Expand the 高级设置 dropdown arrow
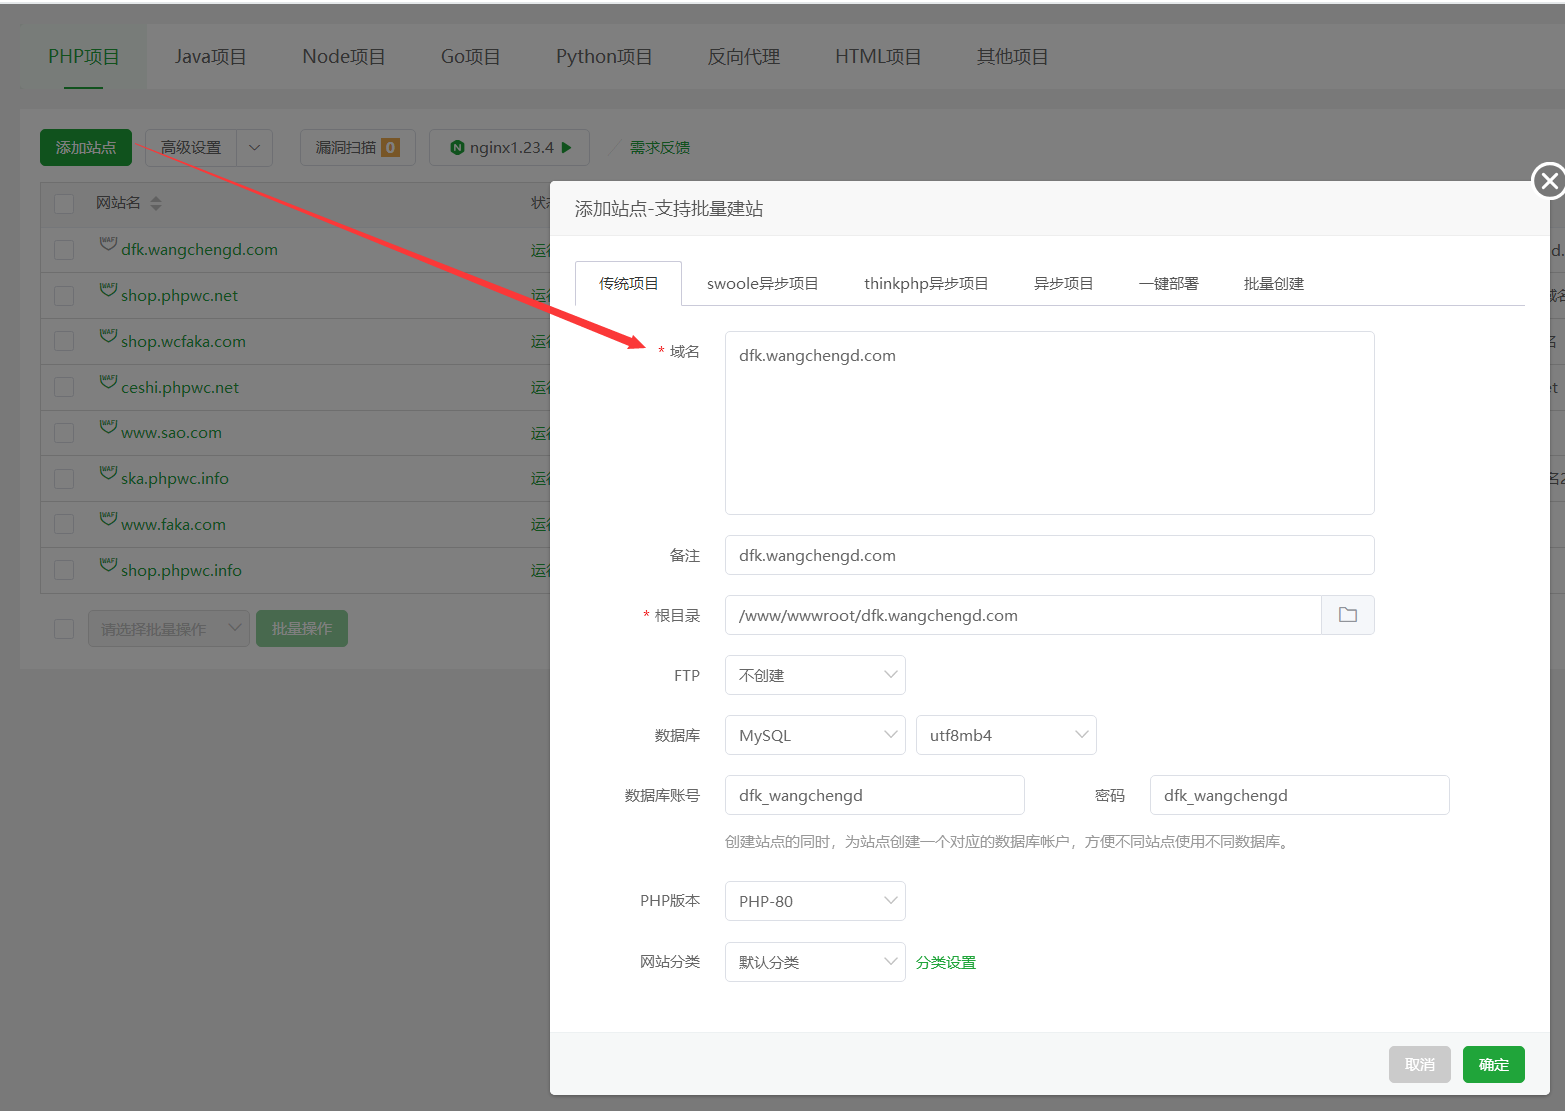Screen dimensions: 1565x1111 point(254,147)
